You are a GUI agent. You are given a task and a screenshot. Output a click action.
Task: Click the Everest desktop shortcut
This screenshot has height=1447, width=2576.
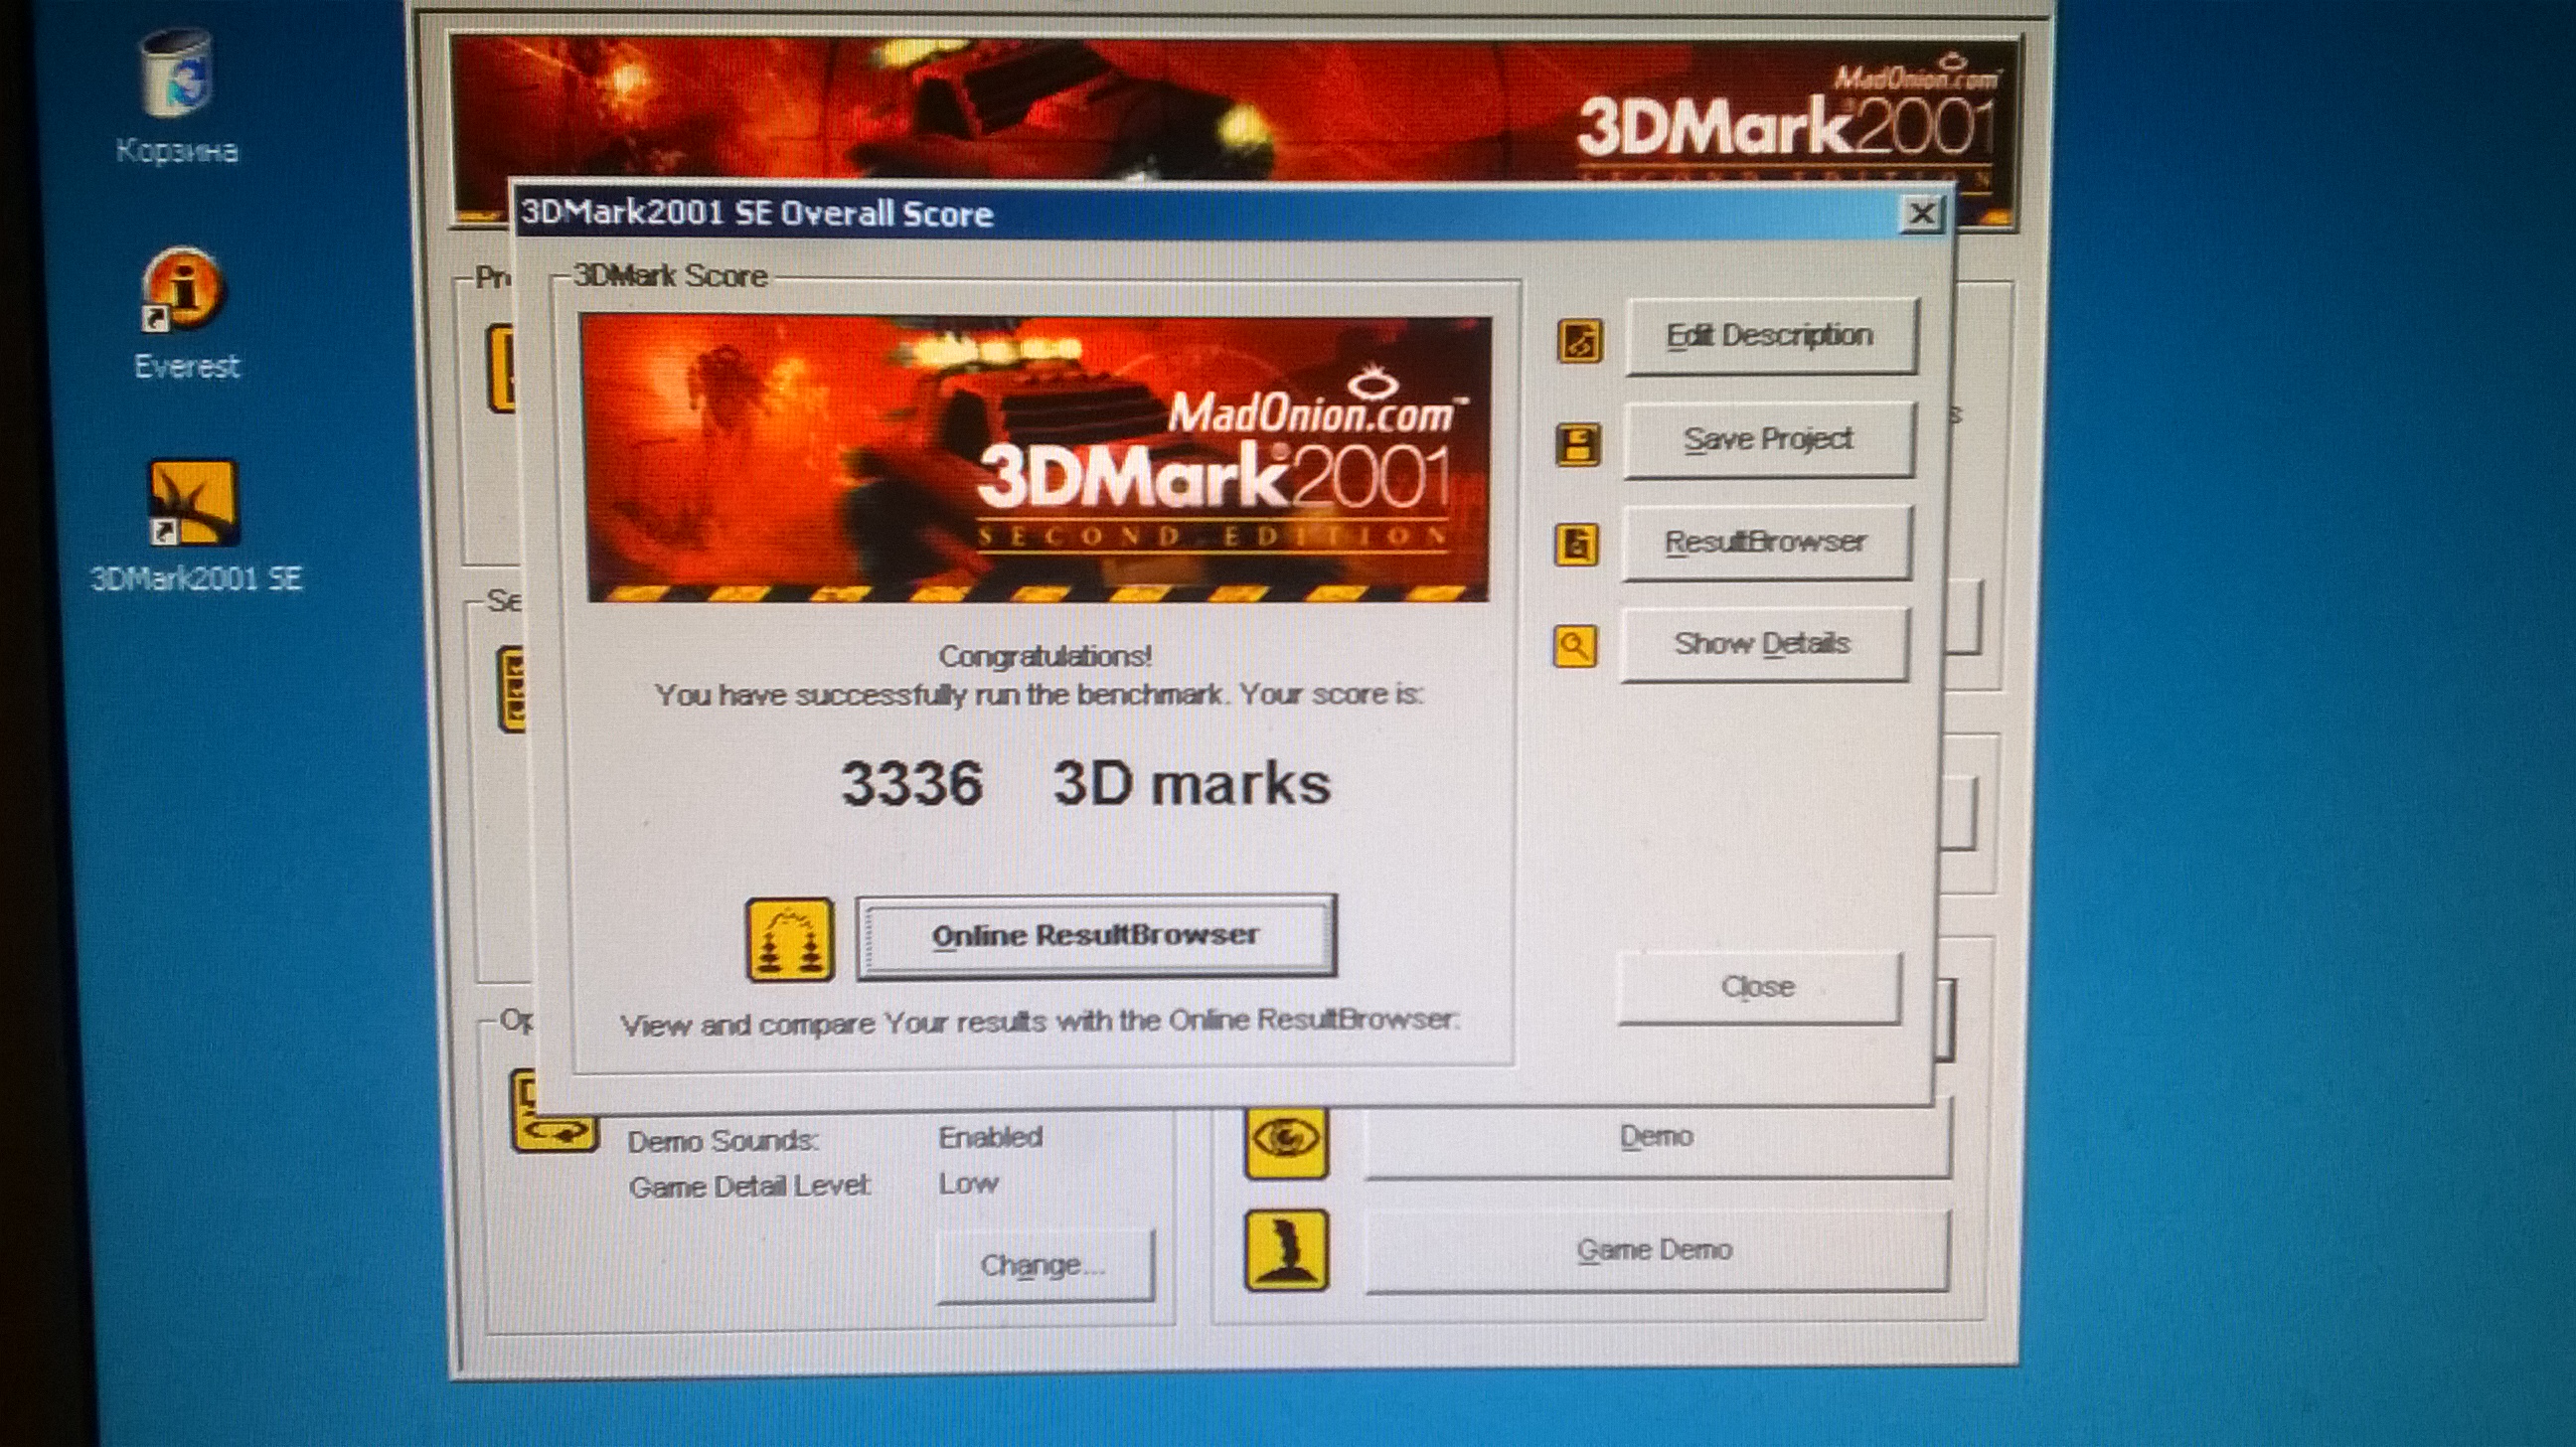point(185,290)
